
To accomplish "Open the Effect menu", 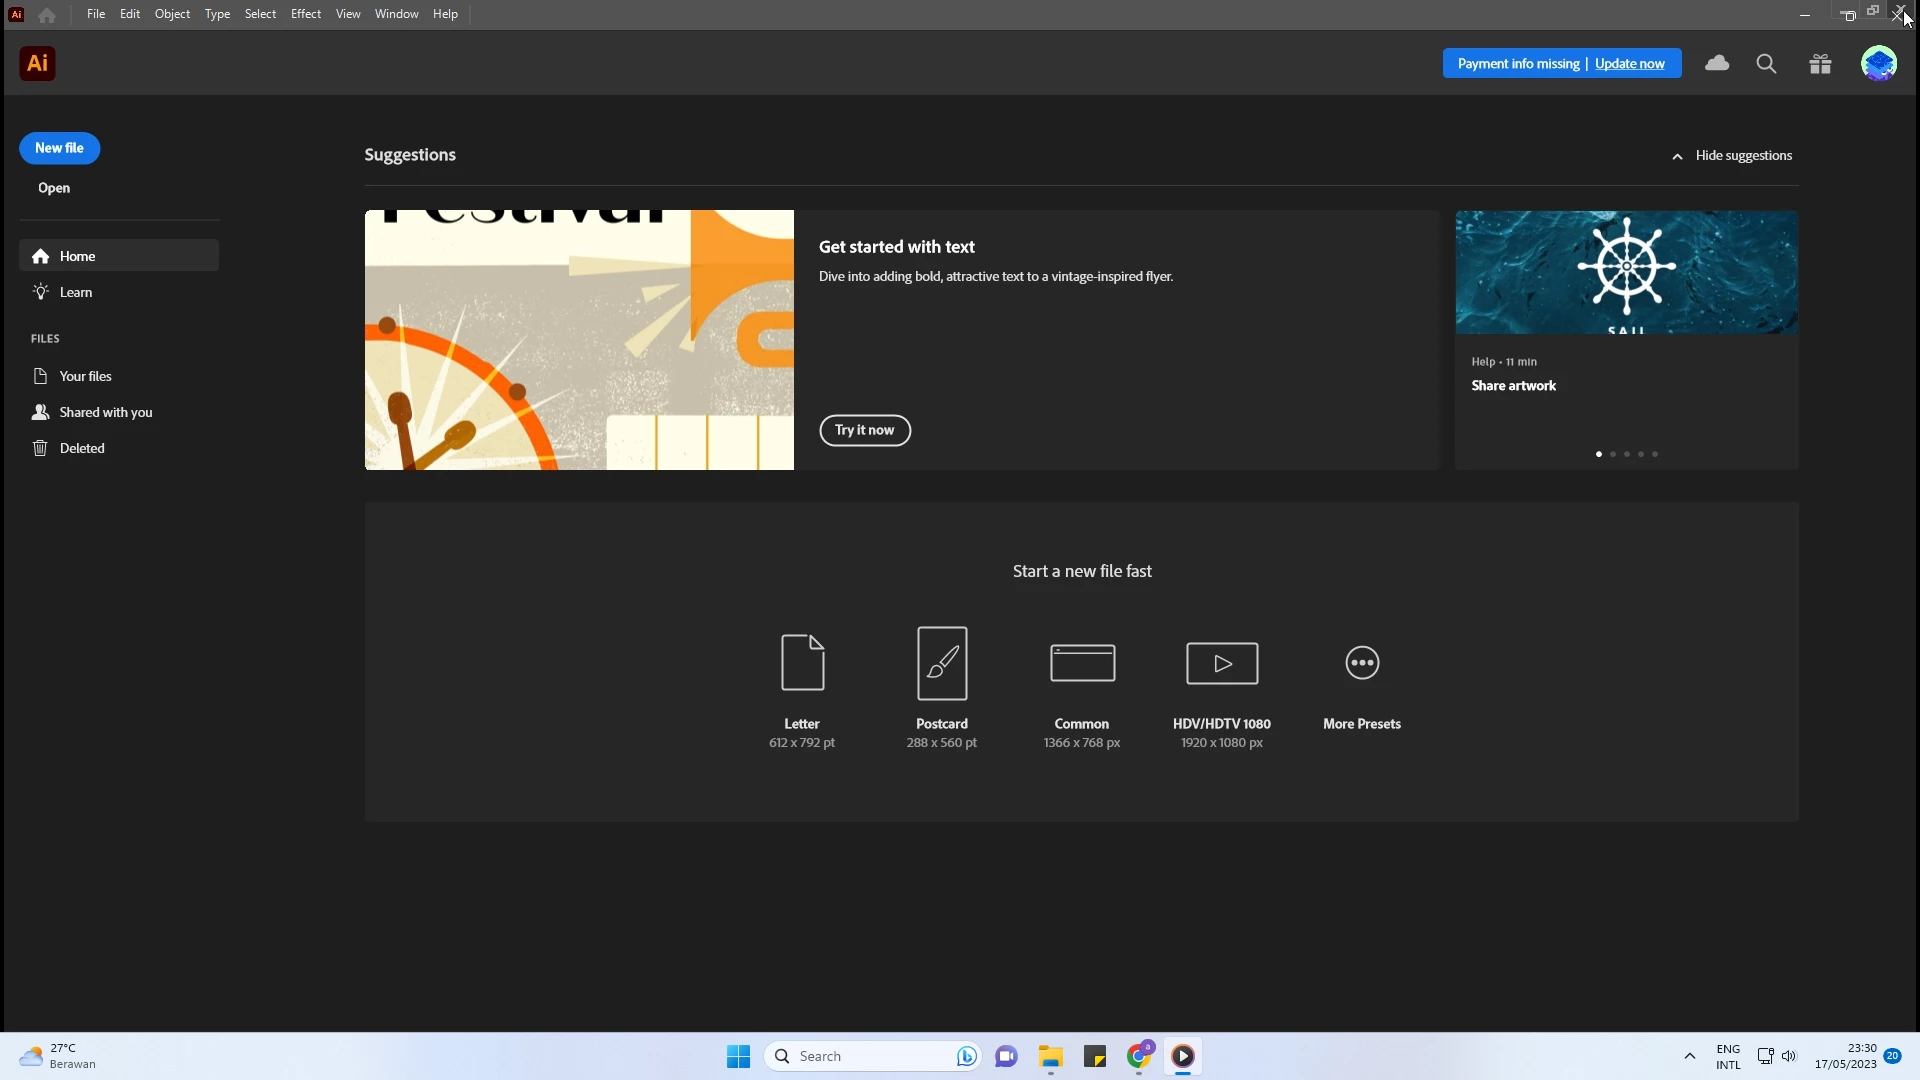I will [305, 14].
